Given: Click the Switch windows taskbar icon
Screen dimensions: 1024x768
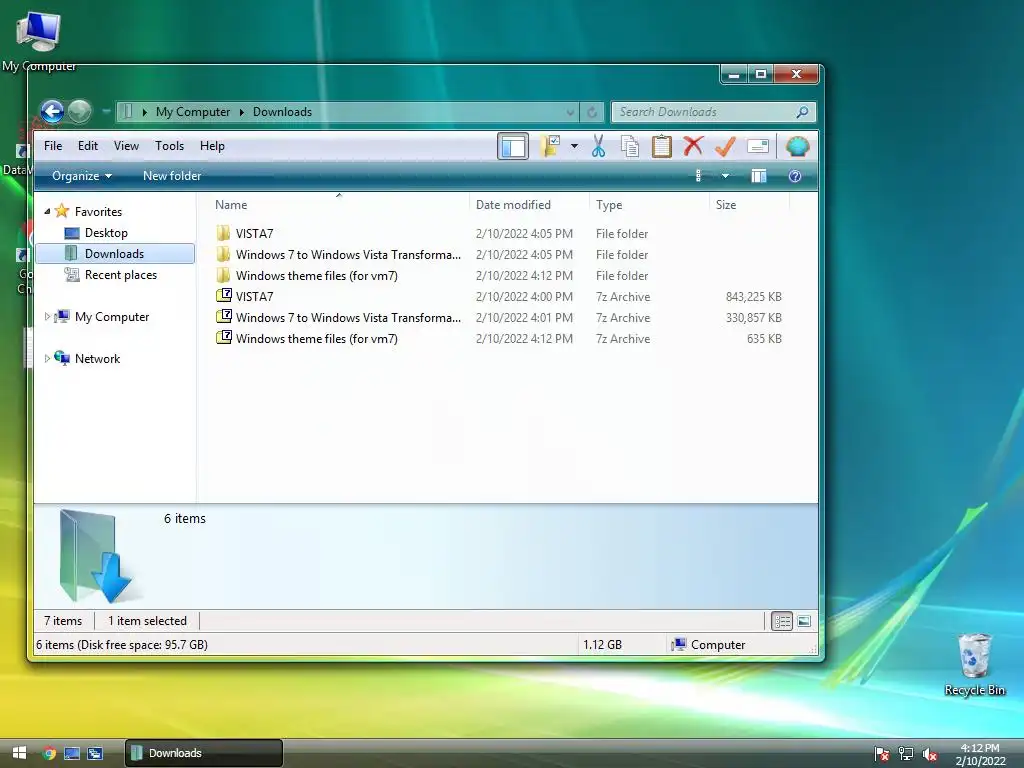Looking at the screenshot, I should point(95,753).
